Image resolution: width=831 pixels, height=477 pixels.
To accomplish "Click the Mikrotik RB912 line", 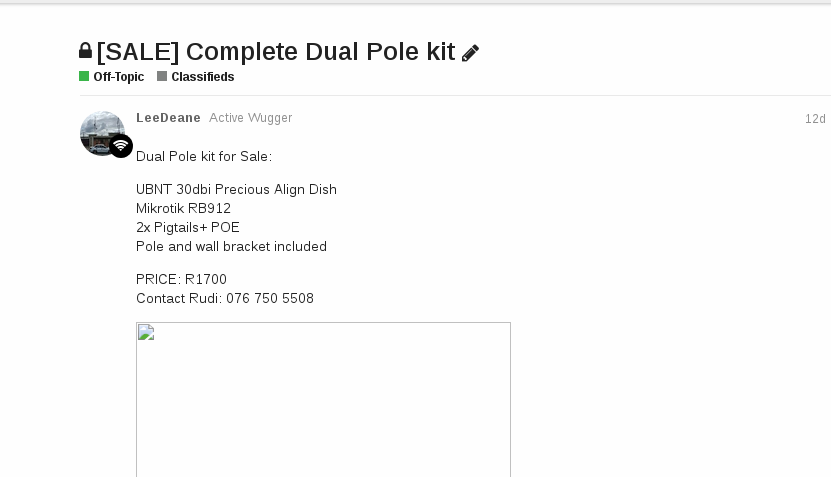I will pos(183,209).
